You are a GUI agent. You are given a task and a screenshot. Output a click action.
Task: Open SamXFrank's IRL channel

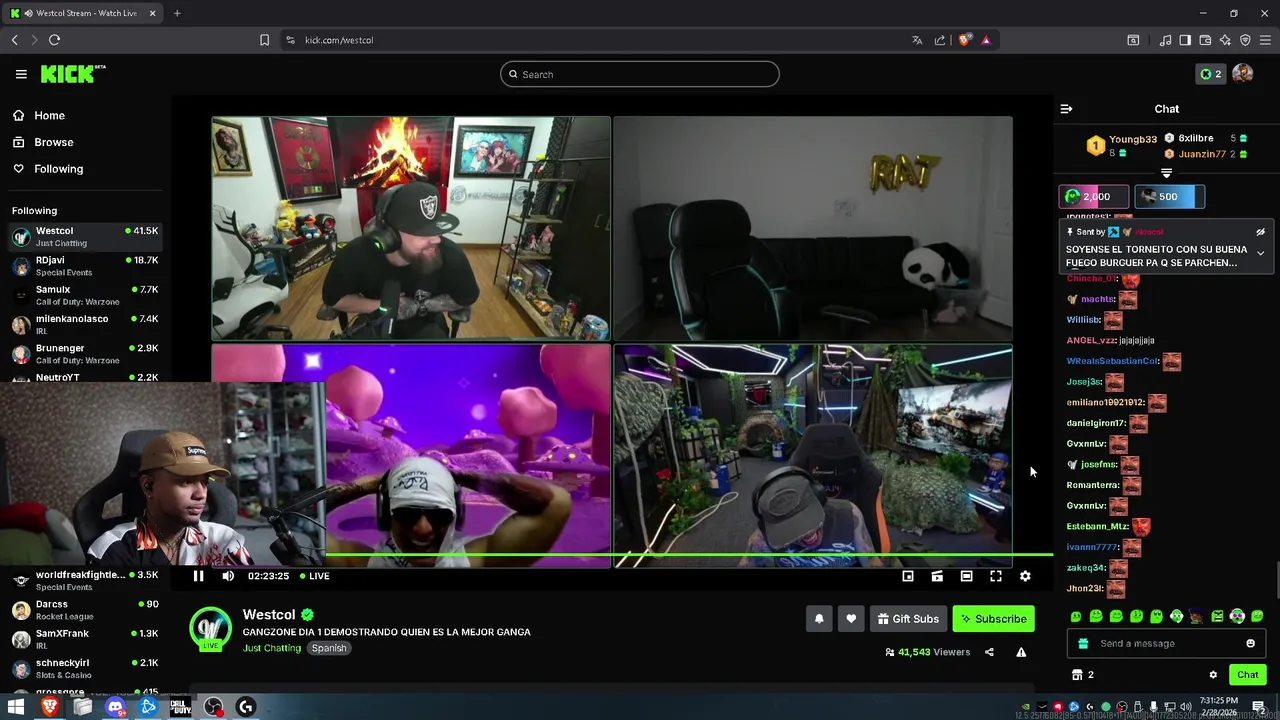(85, 639)
